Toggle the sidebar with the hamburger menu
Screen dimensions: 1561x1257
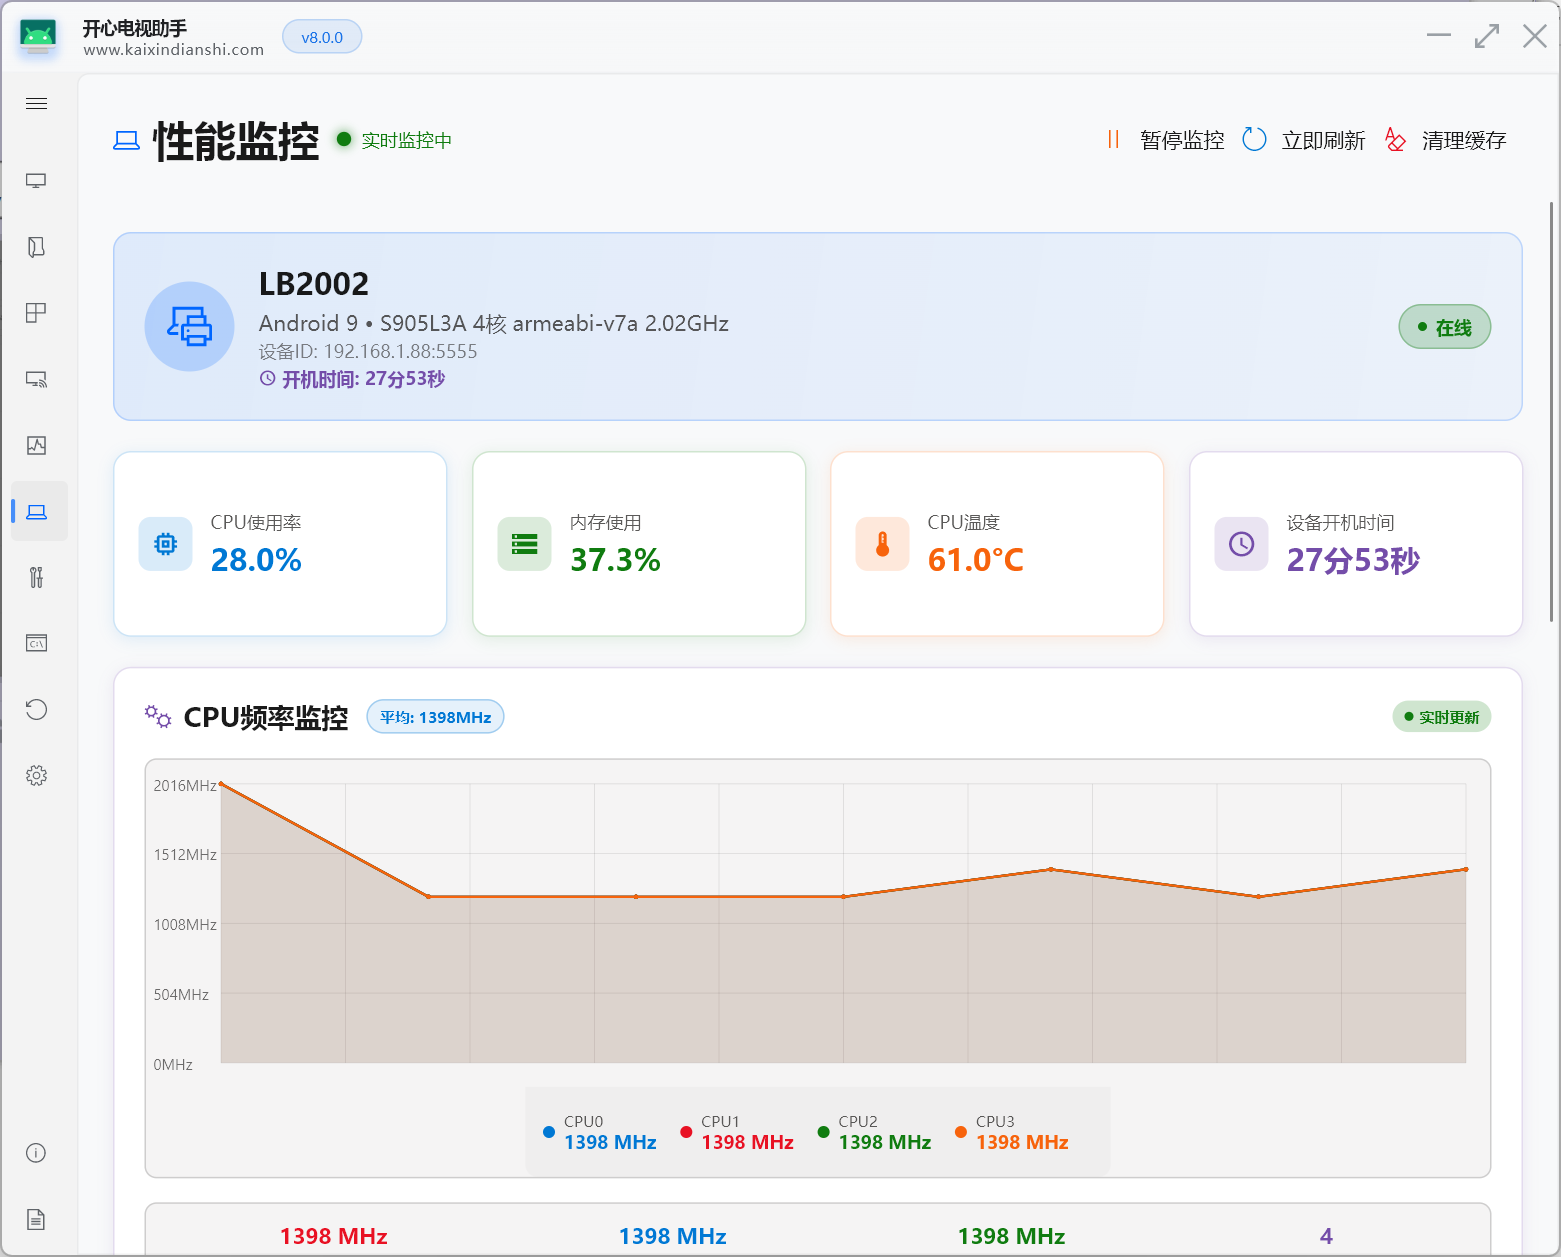(37, 103)
